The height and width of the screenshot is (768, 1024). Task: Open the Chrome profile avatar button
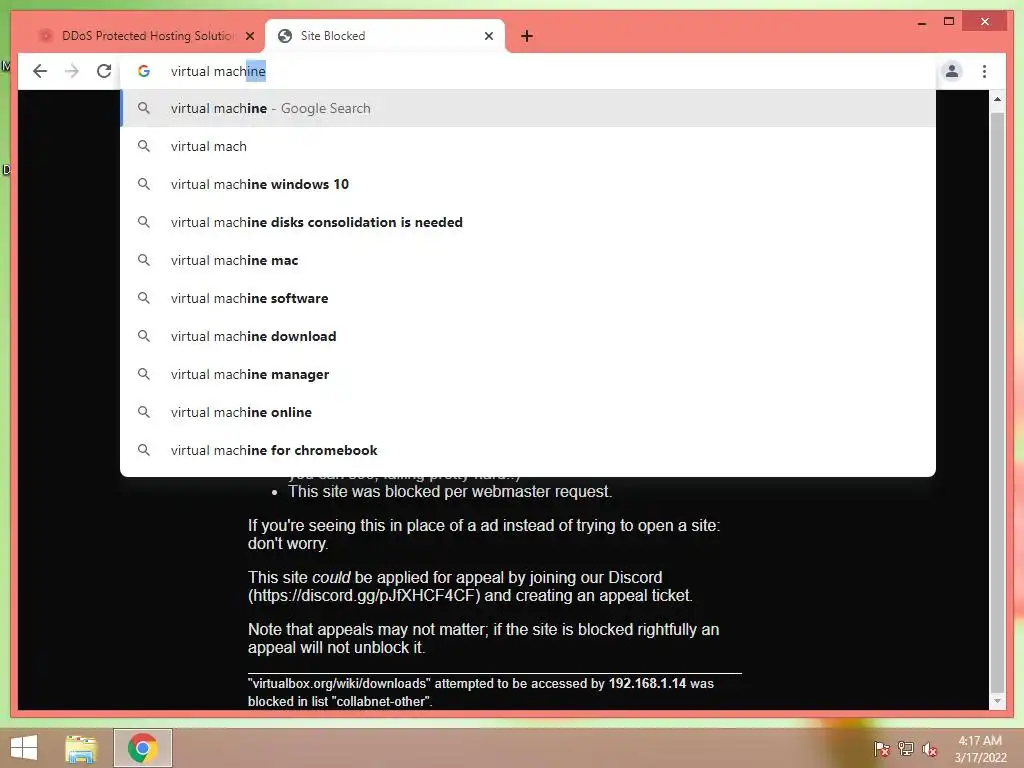pyautogui.click(x=952, y=71)
